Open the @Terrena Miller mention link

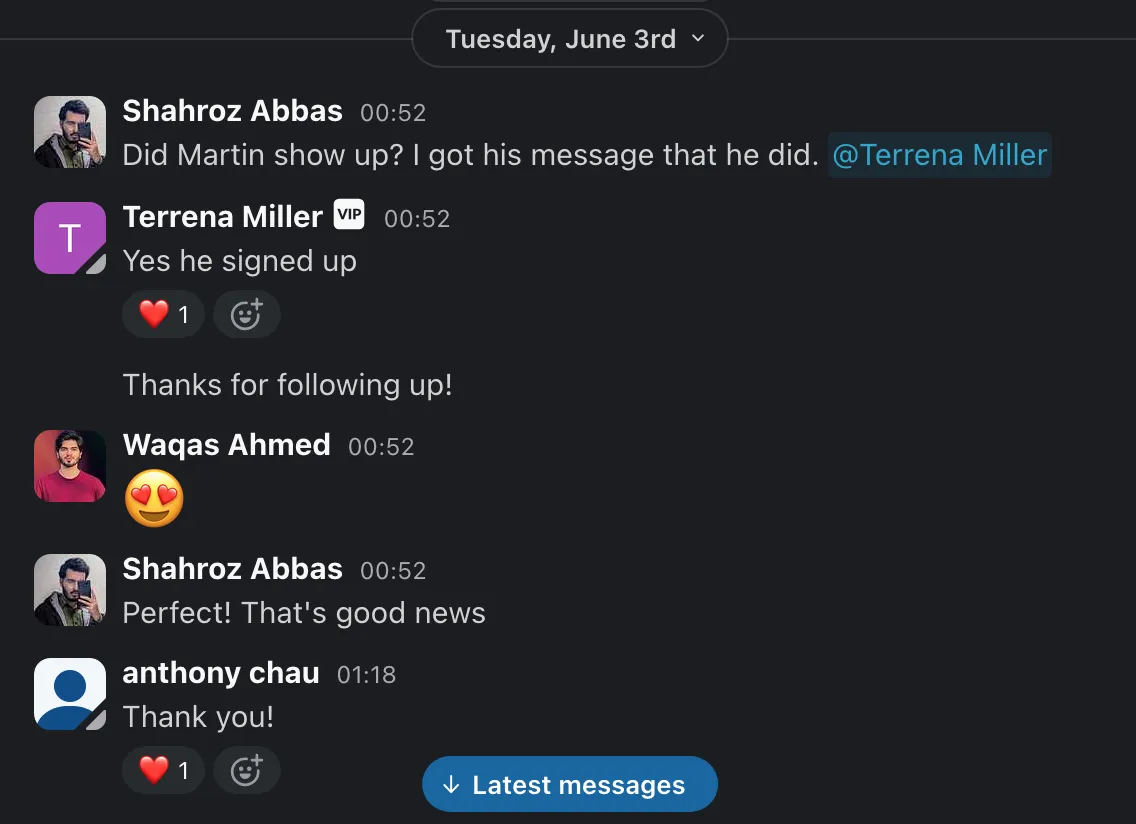(x=939, y=155)
